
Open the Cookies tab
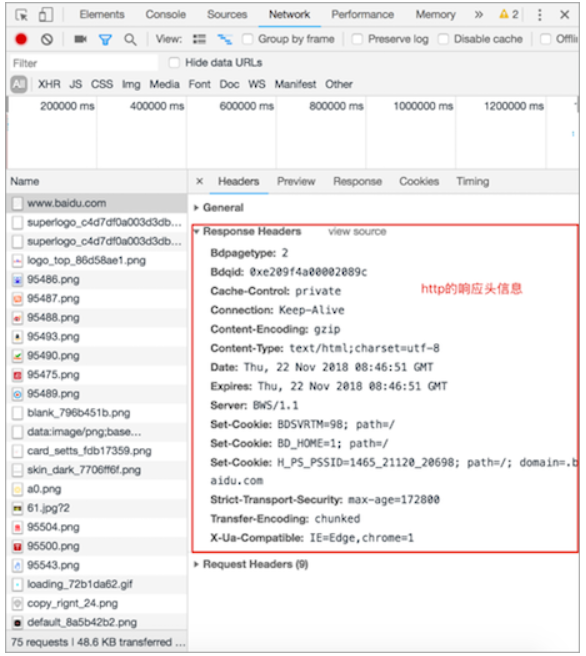tap(419, 182)
